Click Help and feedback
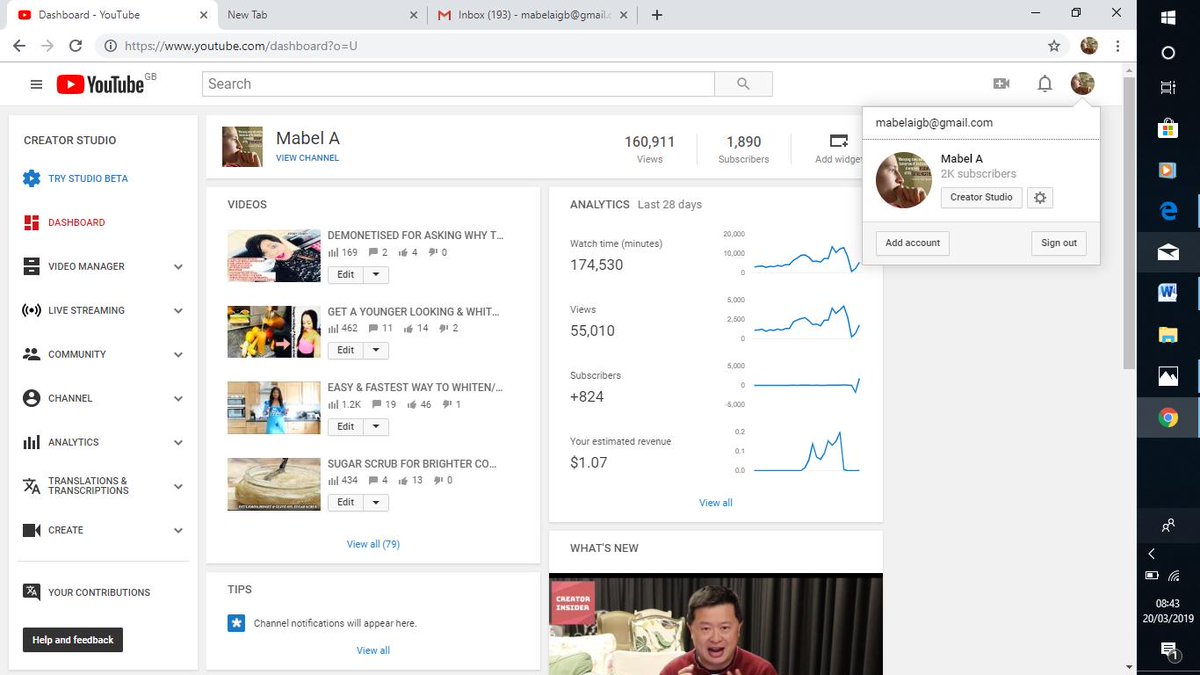Viewport: 1200px width, 675px height. (x=73, y=640)
